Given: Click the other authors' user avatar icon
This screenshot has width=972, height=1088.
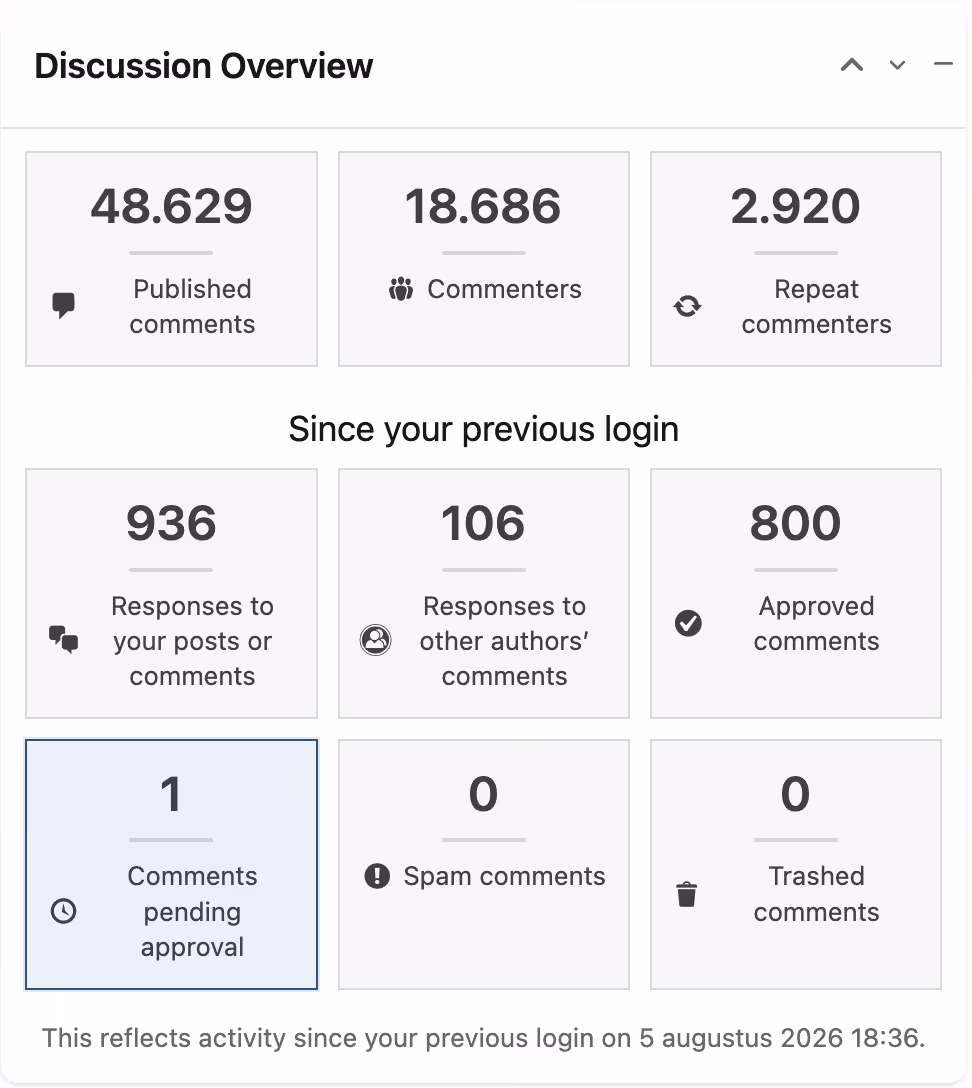Looking at the screenshot, I should tap(375, 640).
